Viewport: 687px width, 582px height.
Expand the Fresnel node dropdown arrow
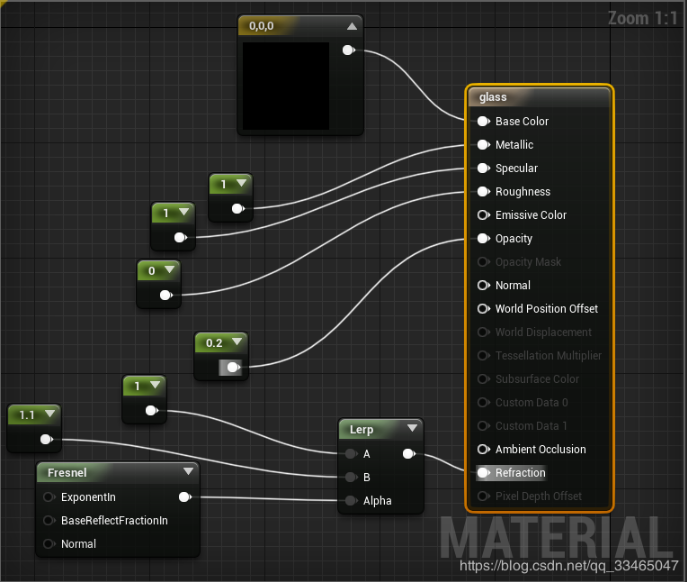coord(188,472)
